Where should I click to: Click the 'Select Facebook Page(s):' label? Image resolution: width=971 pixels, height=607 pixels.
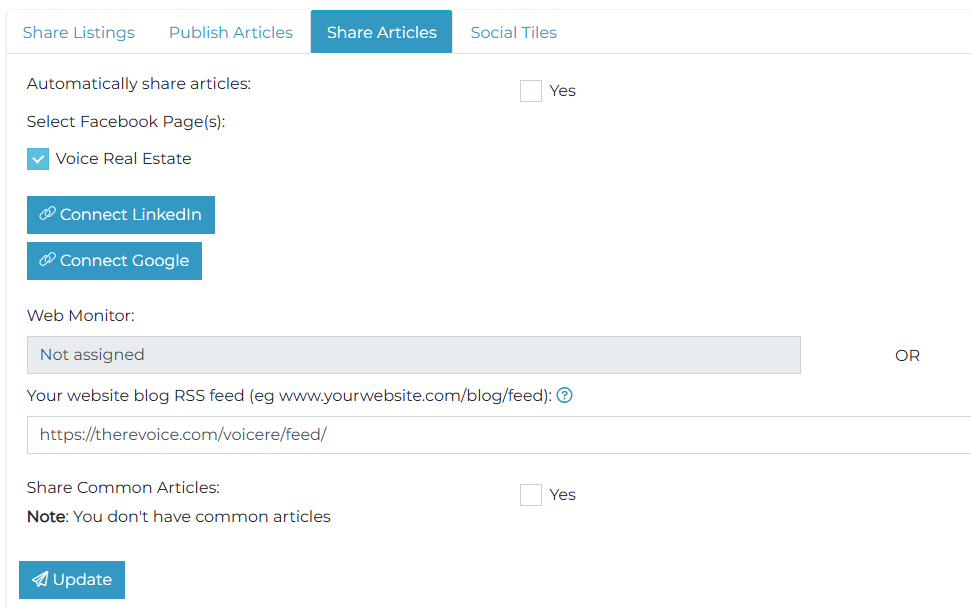click(126, 121)
